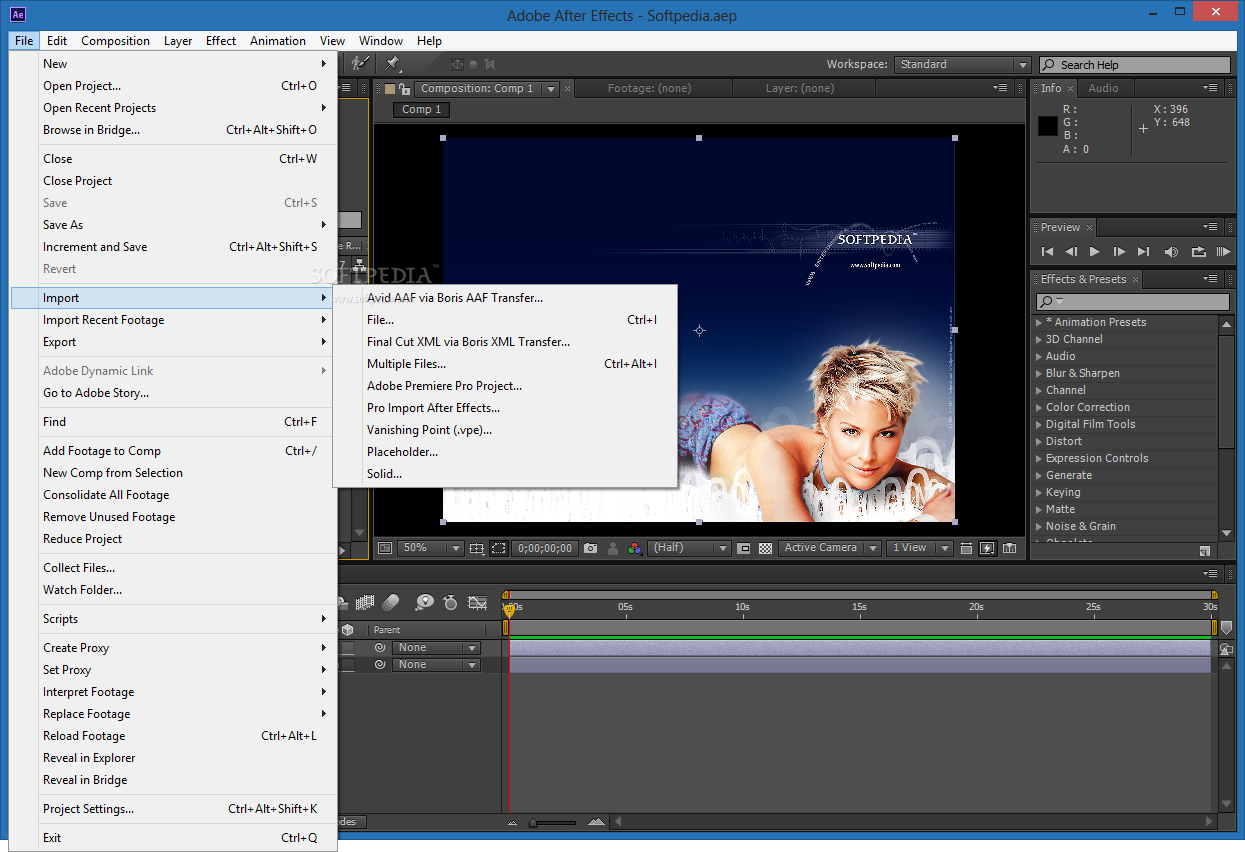Jump to first frame in Preview panel

[1047, 252]
